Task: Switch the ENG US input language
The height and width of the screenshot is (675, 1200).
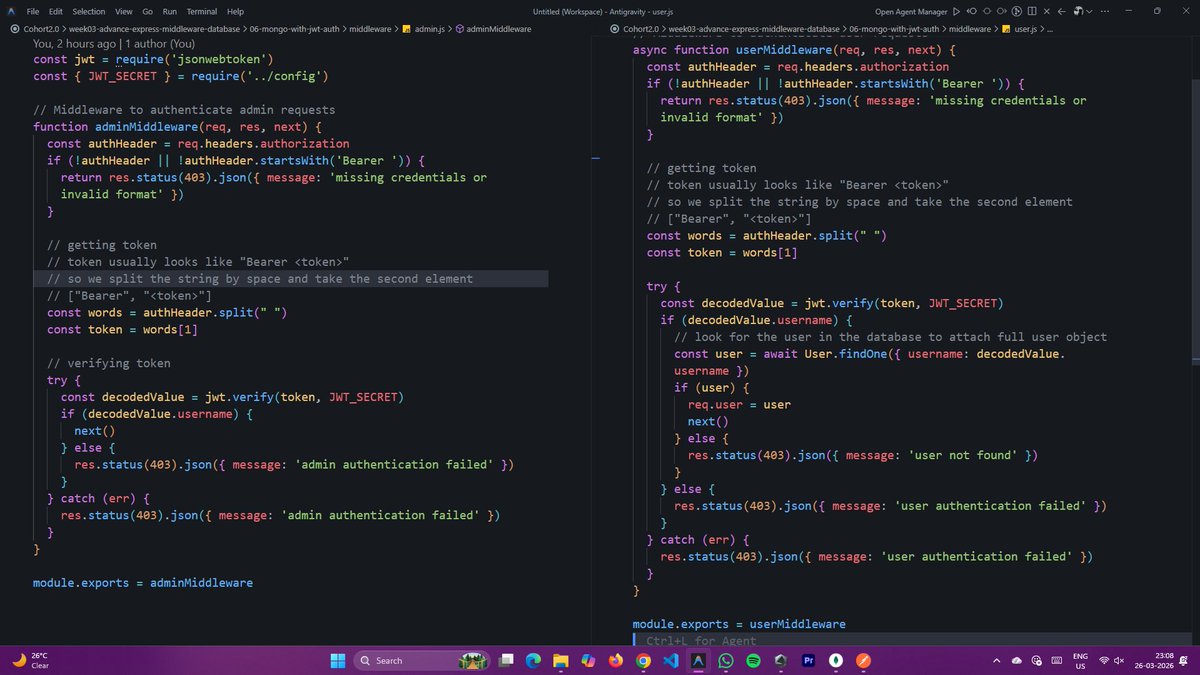Action: click(x=1080, y=660)
